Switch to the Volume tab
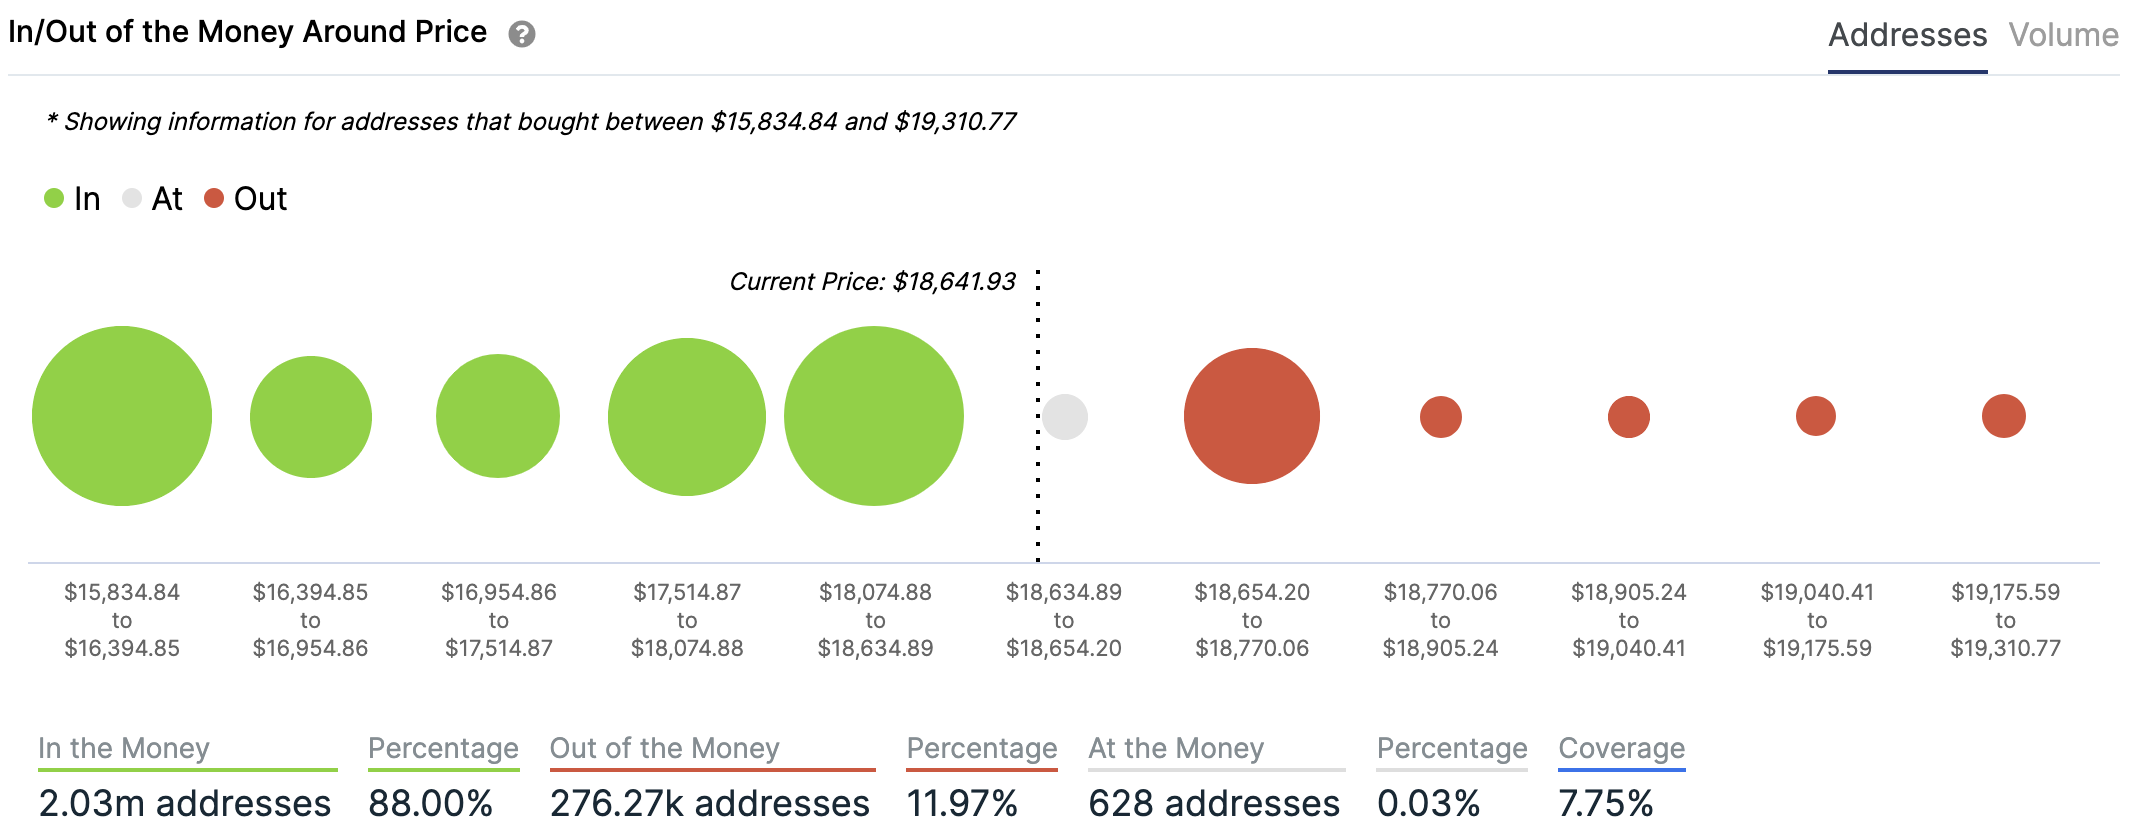The image size is (2130, 834). coord(2063,35)
